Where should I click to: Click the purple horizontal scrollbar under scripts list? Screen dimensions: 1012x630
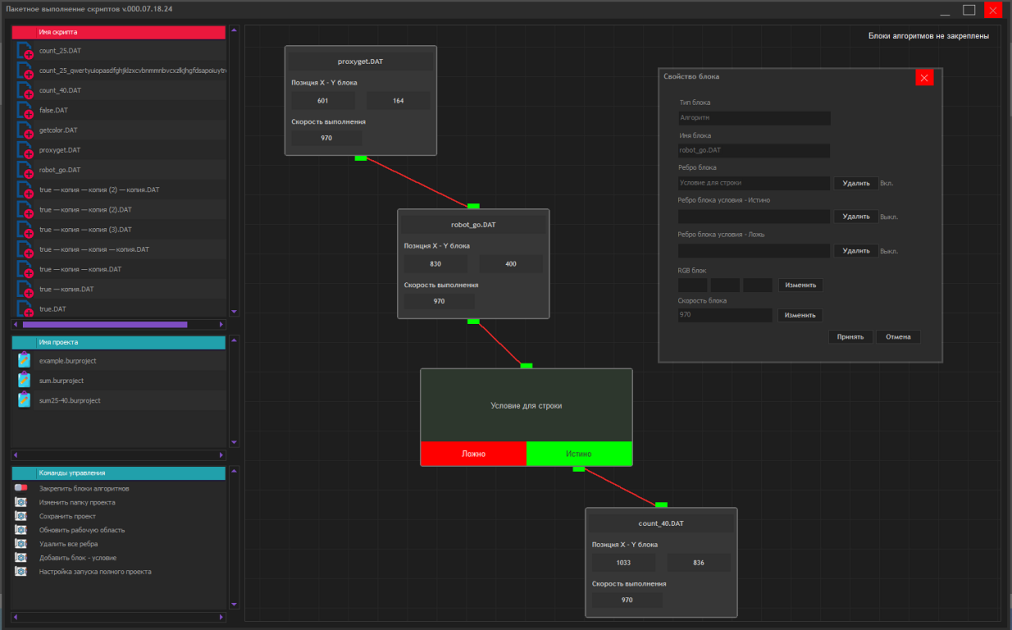pyautogui.click(x=105, y=325)
